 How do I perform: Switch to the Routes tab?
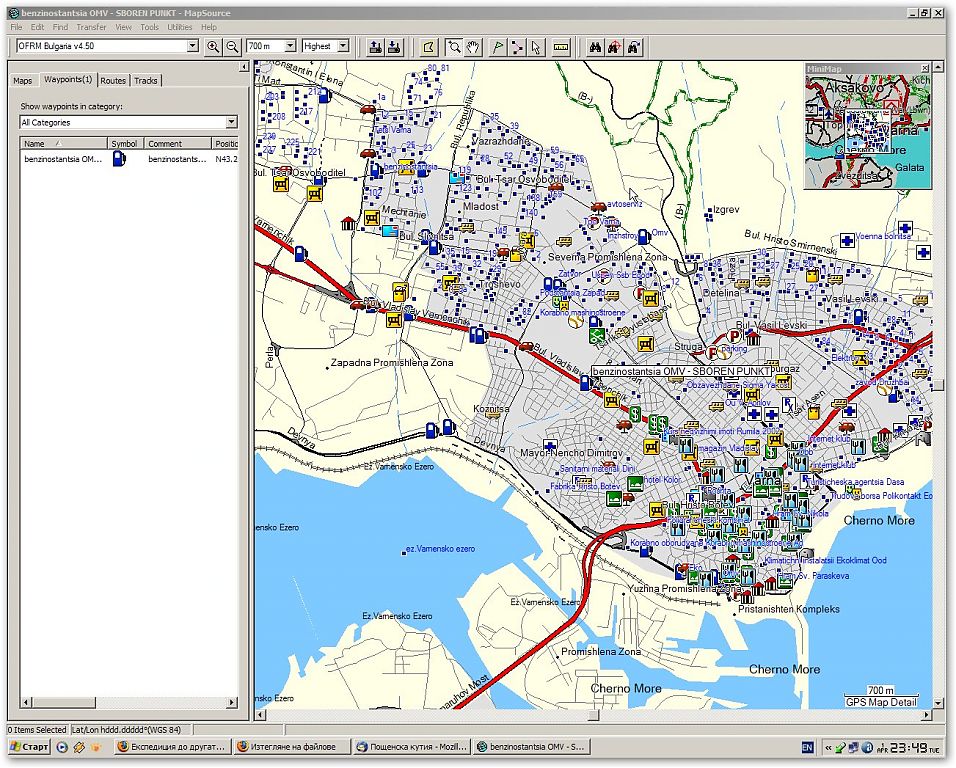pyautogui.click(x=113, y=80)
